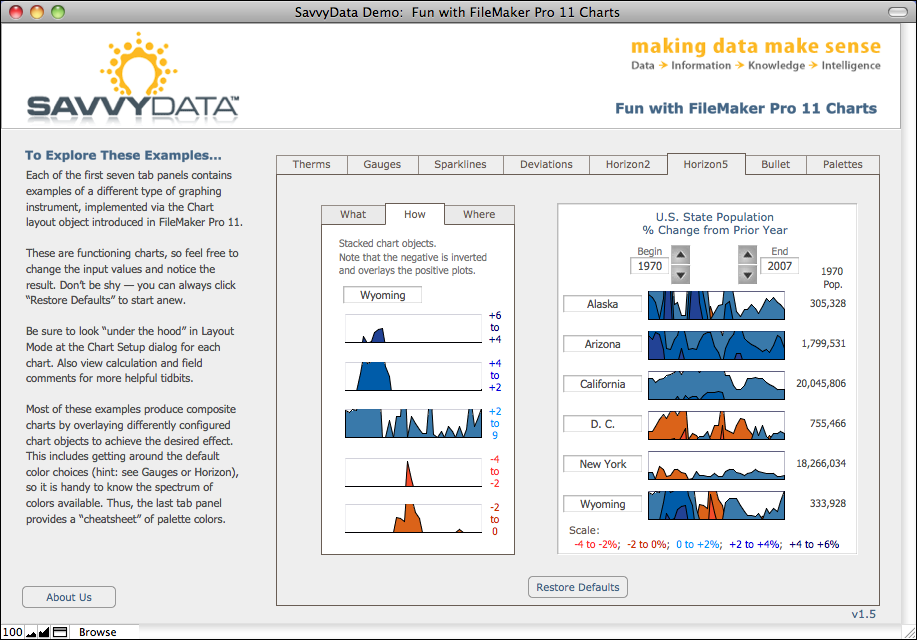
Task: Open the Horizon2 tab
Action: (x=628, y=164)
